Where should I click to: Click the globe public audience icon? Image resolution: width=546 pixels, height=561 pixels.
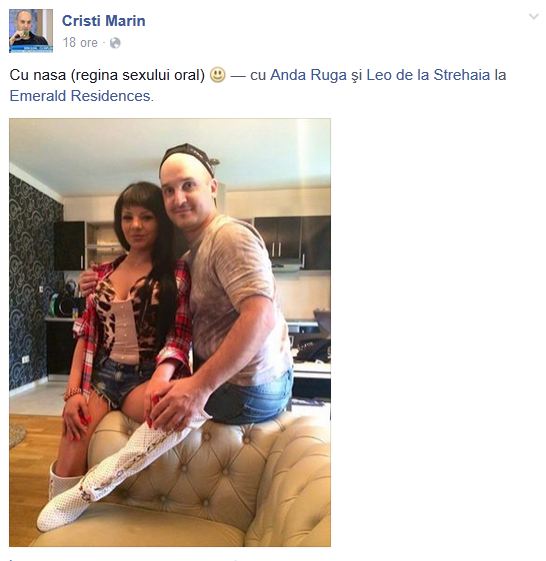tap(115, 43)
